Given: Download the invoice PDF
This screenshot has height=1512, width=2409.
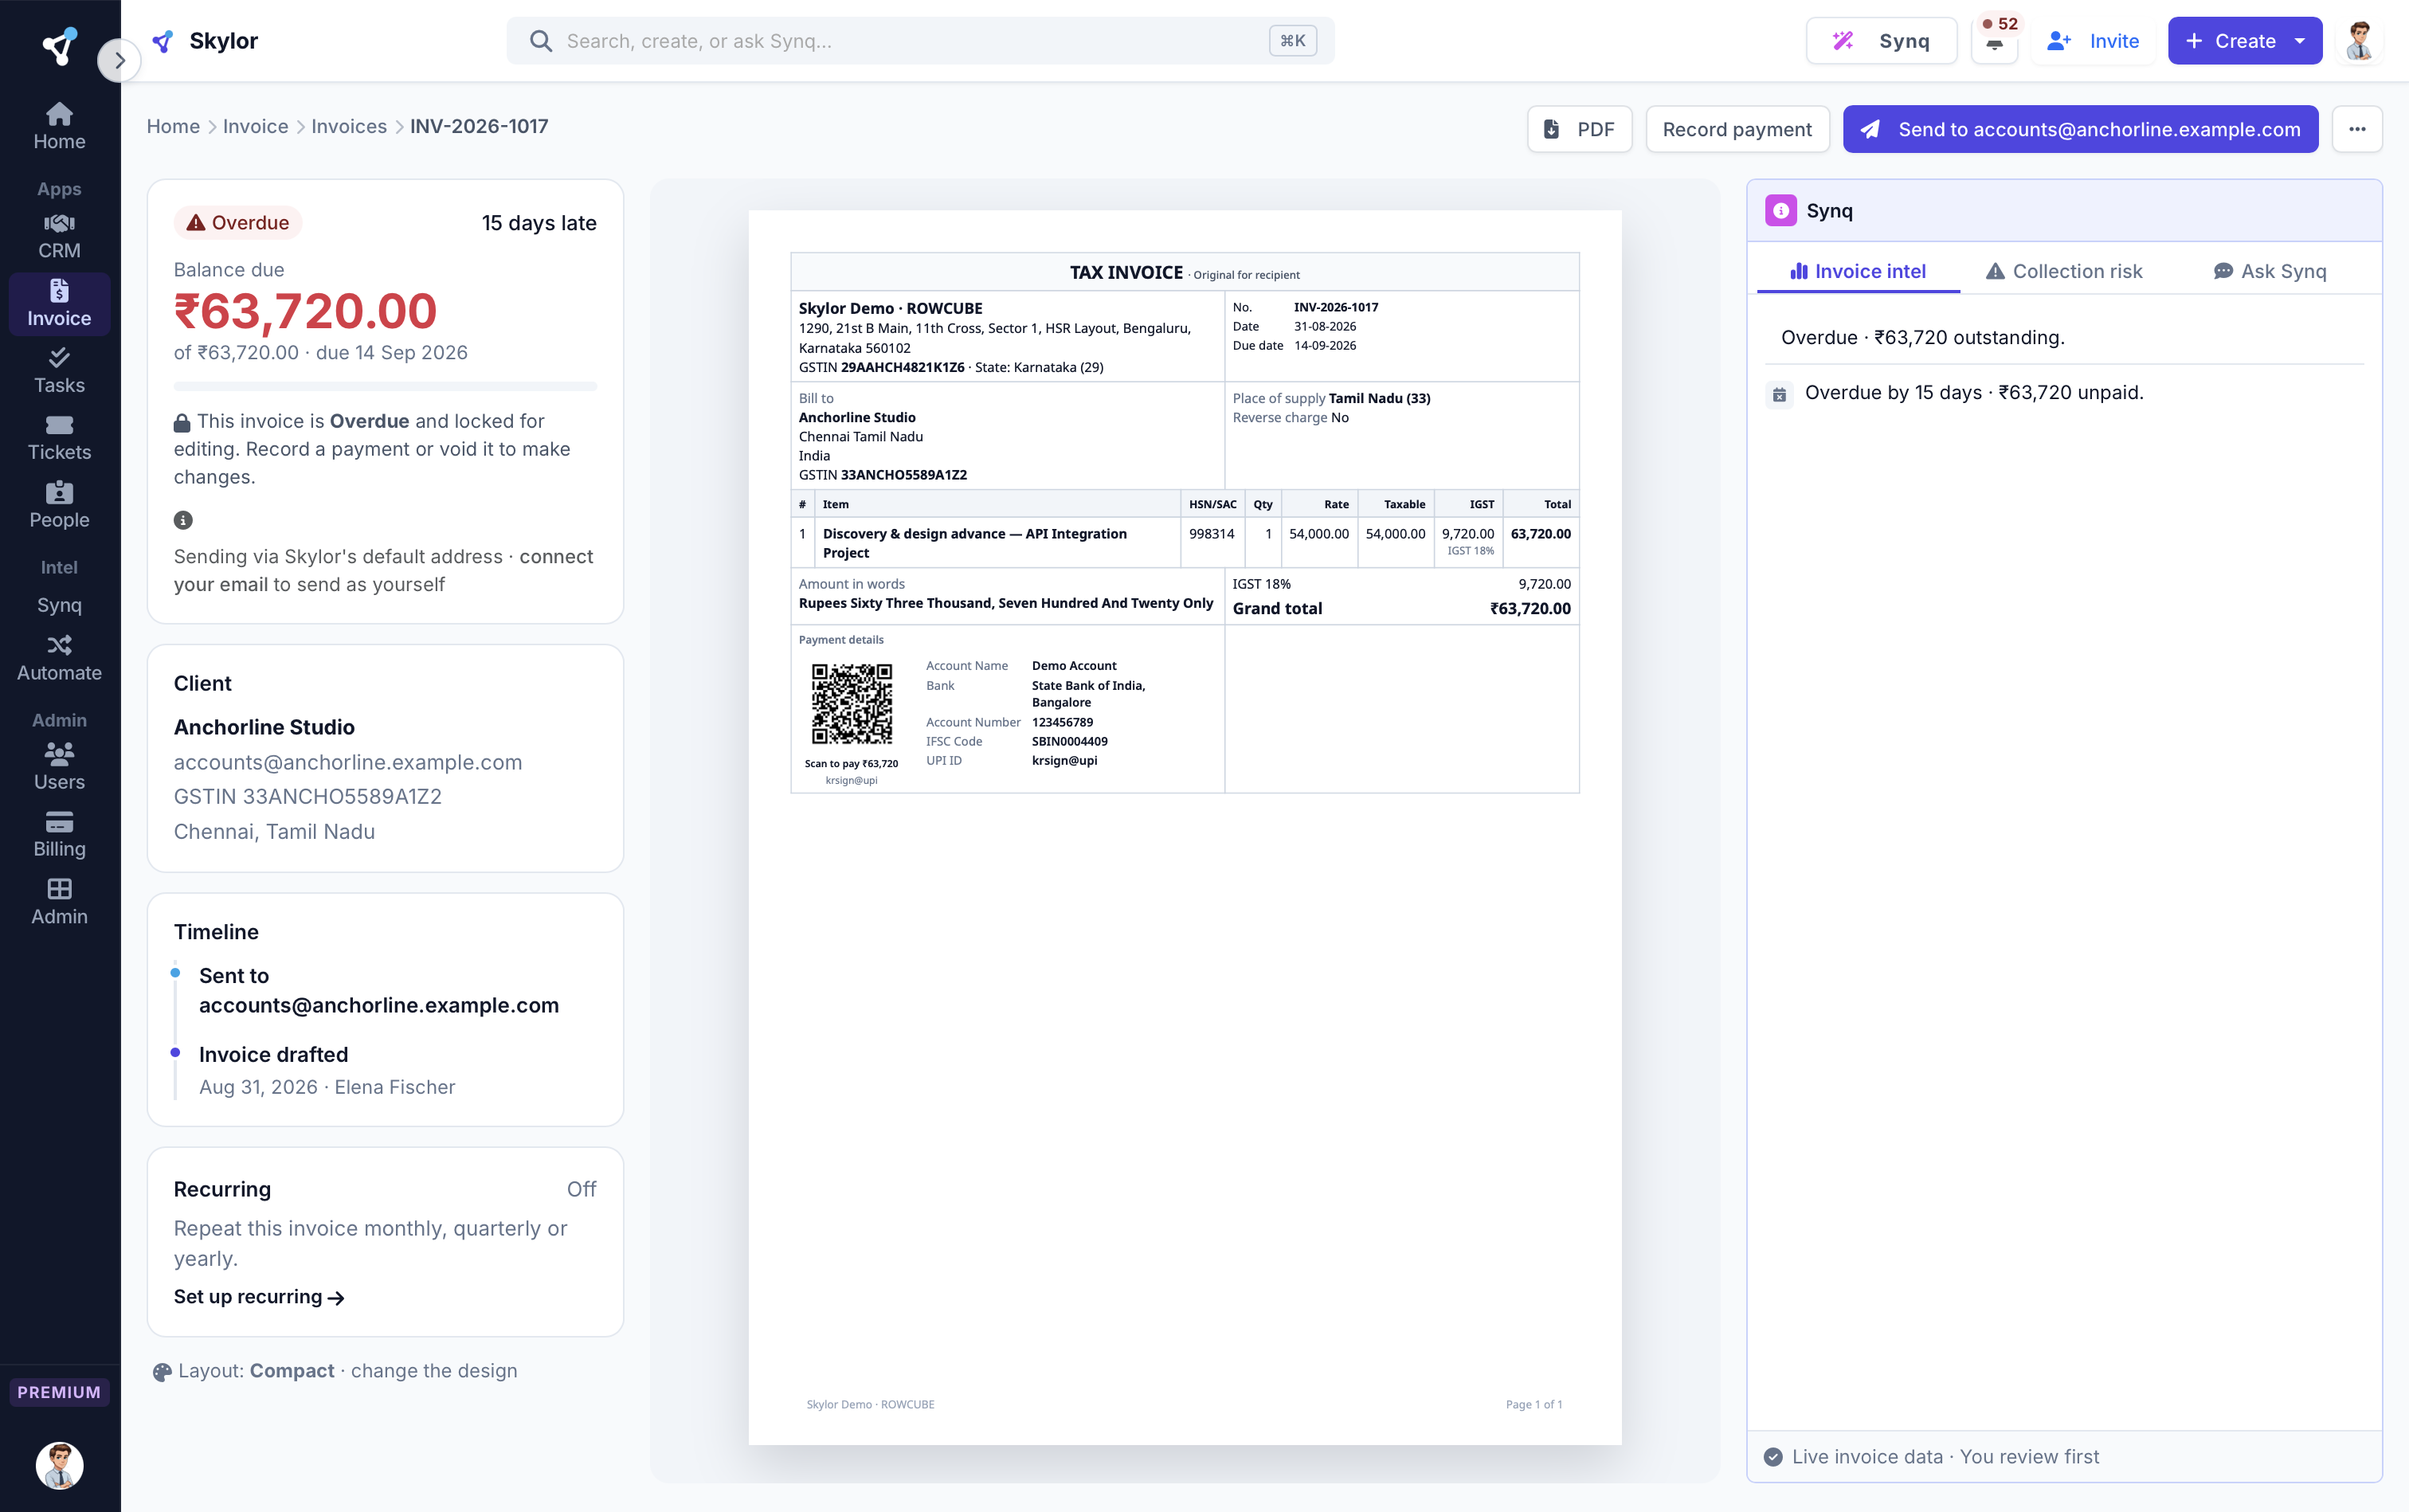Looking at the screenshot, I should point(1579,129).
